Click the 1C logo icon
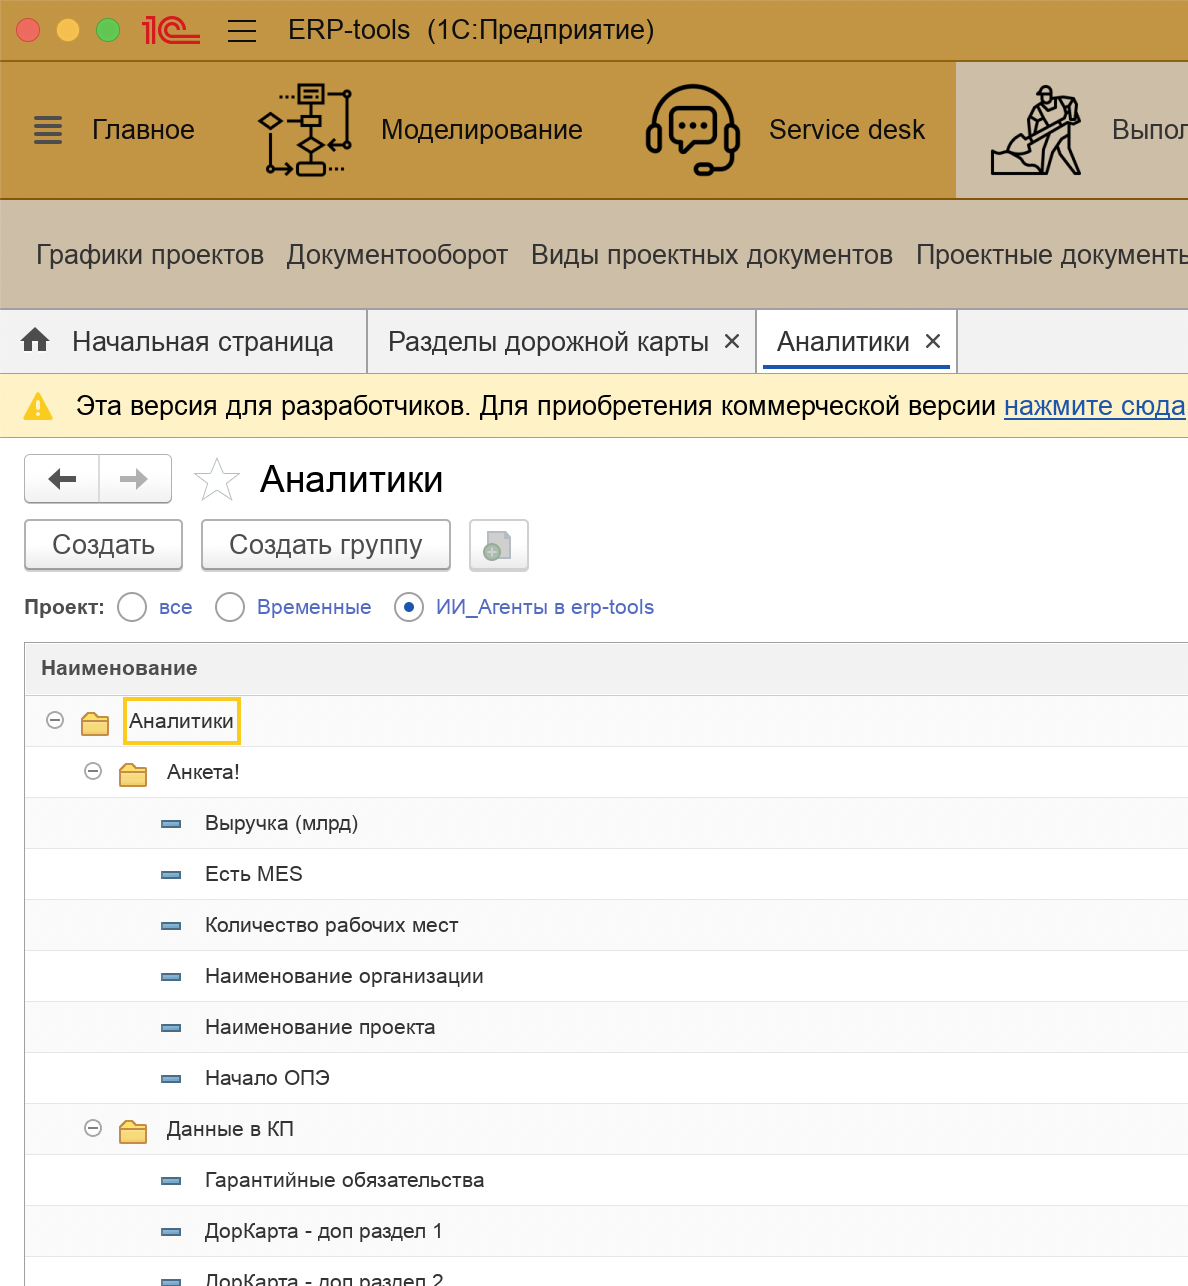 point(171,30)
